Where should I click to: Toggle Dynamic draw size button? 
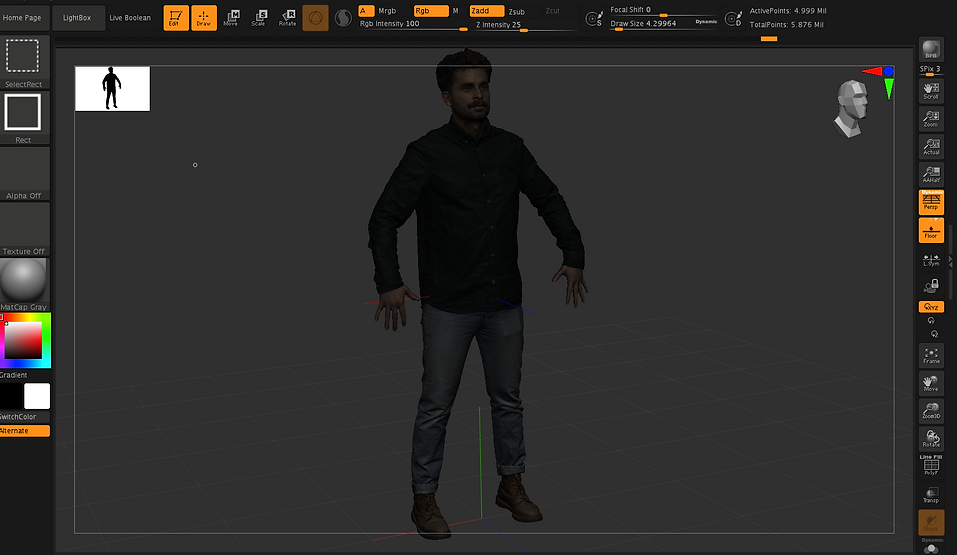[706, 21]
